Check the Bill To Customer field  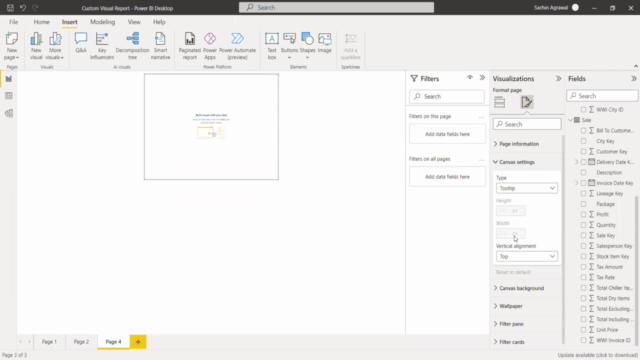[583, 131]
